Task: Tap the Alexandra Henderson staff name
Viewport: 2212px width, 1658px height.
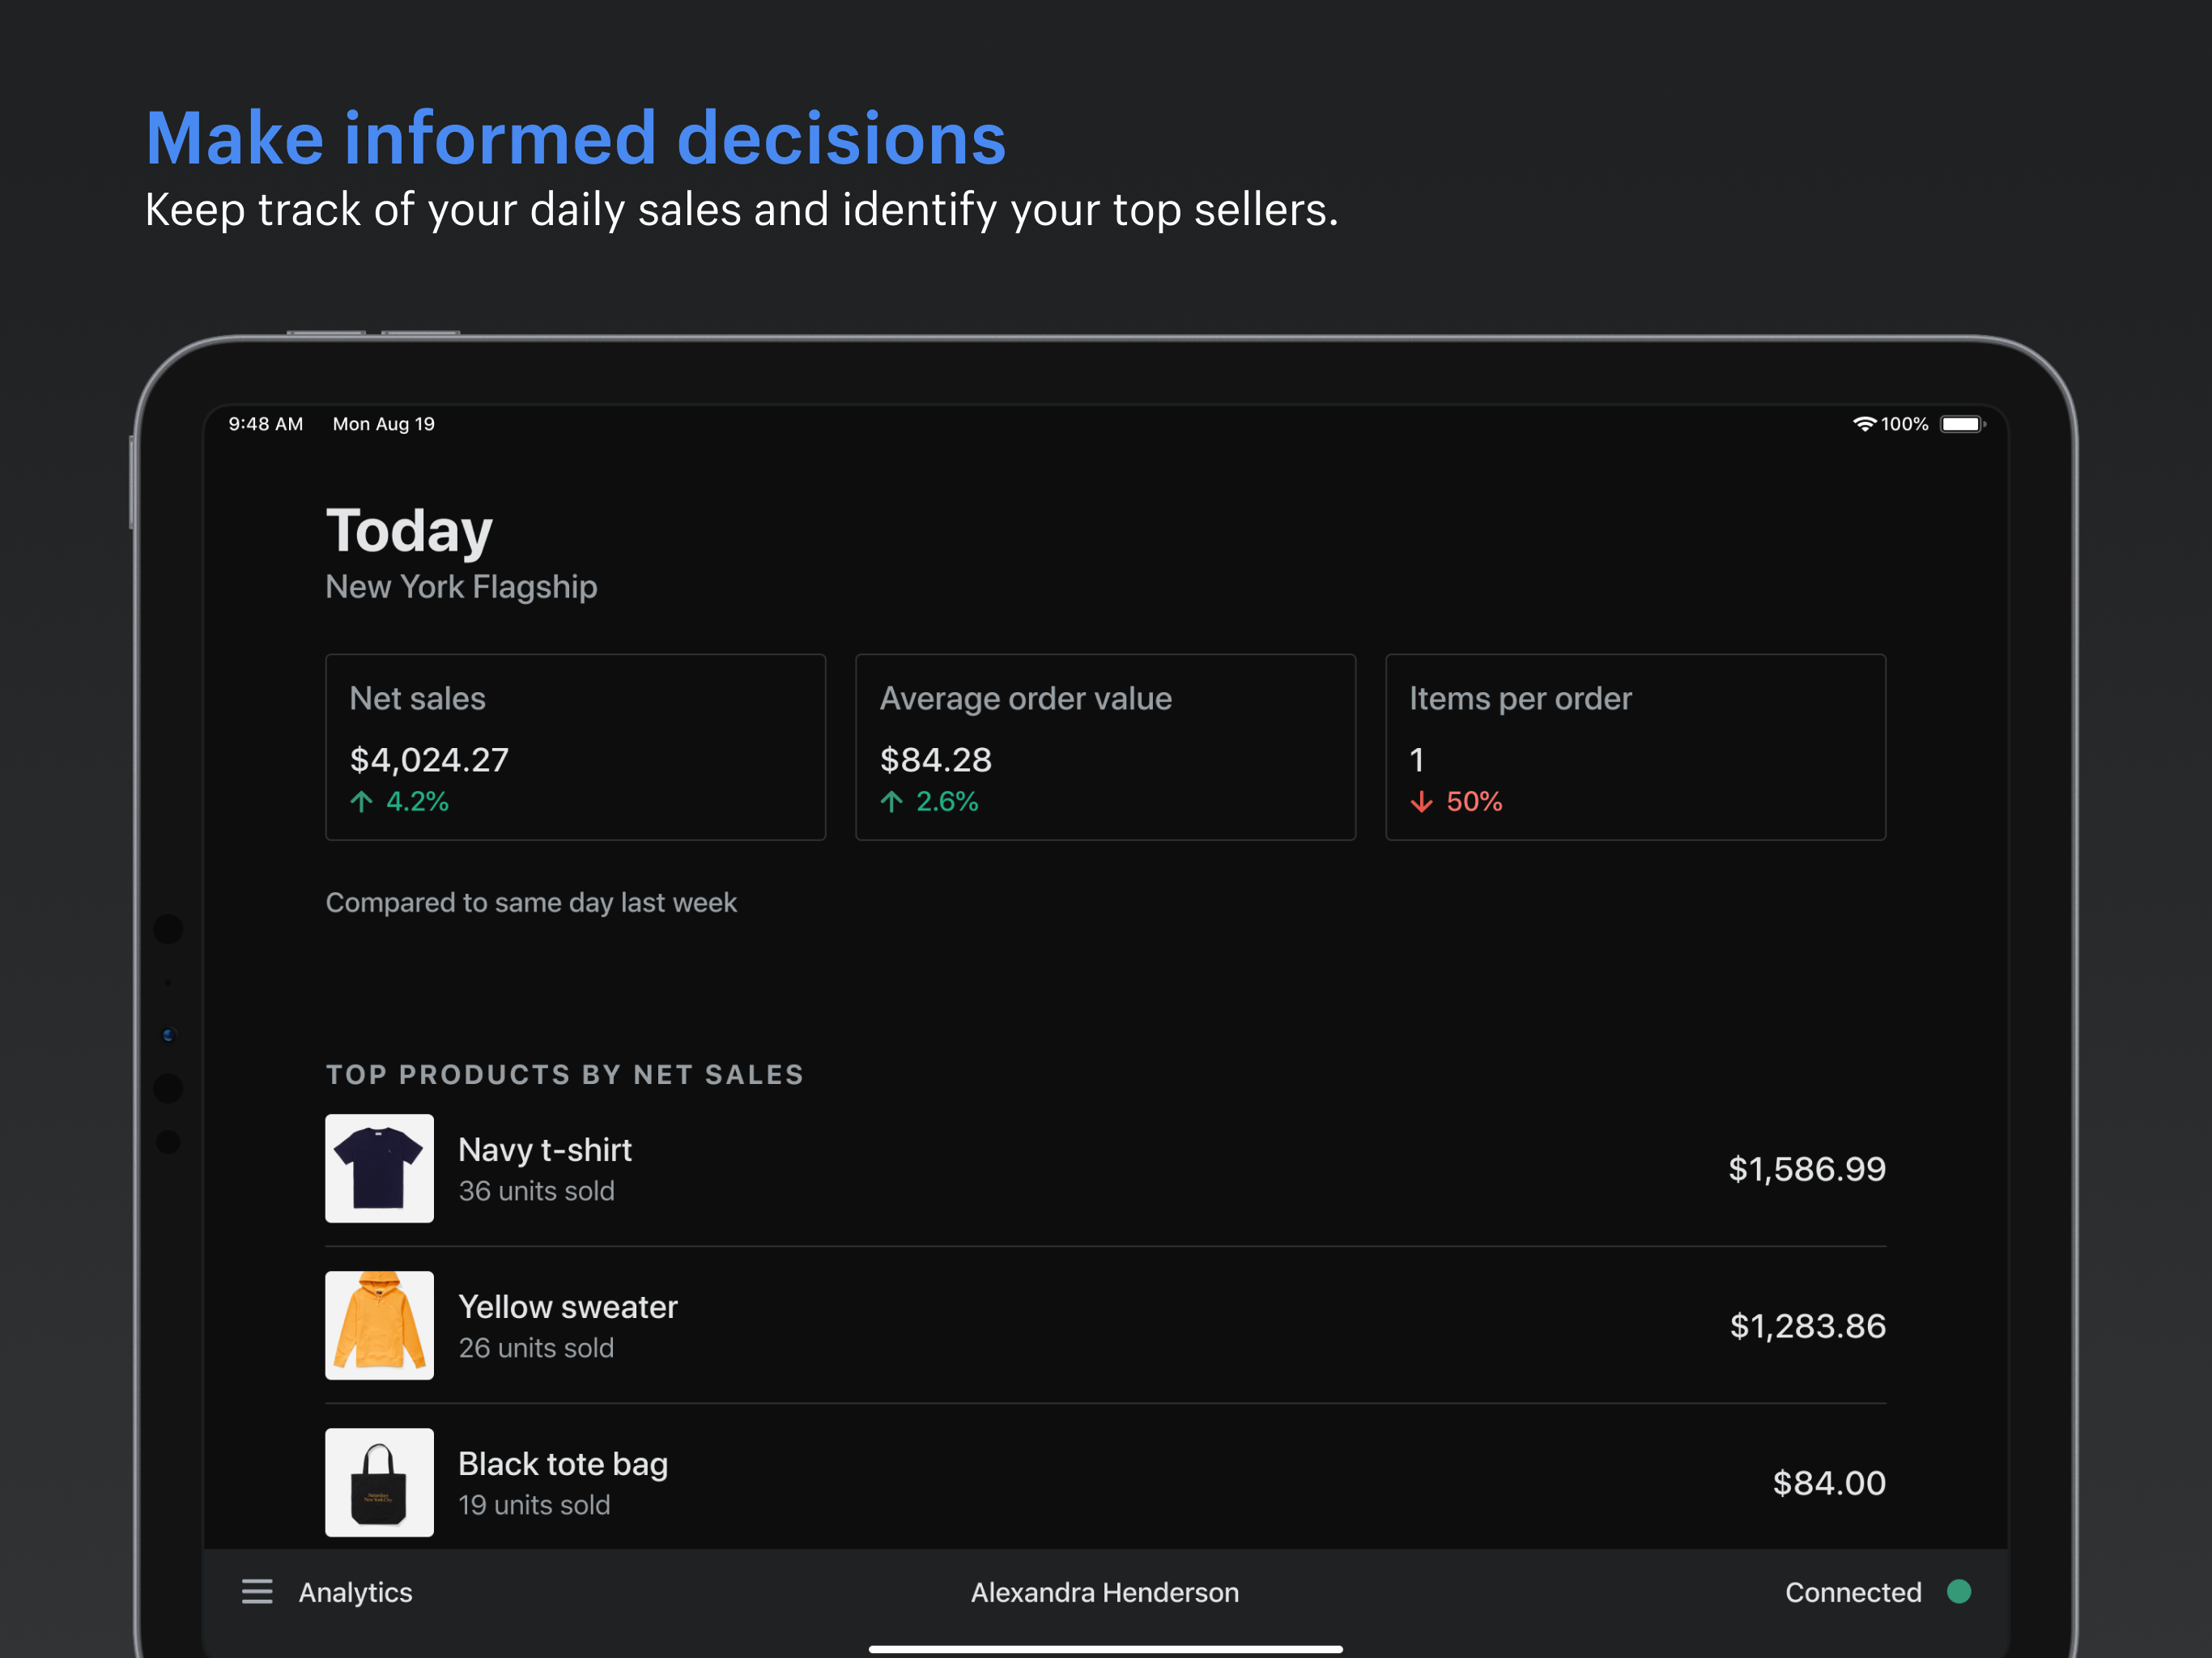Action: point(1104,1592)
